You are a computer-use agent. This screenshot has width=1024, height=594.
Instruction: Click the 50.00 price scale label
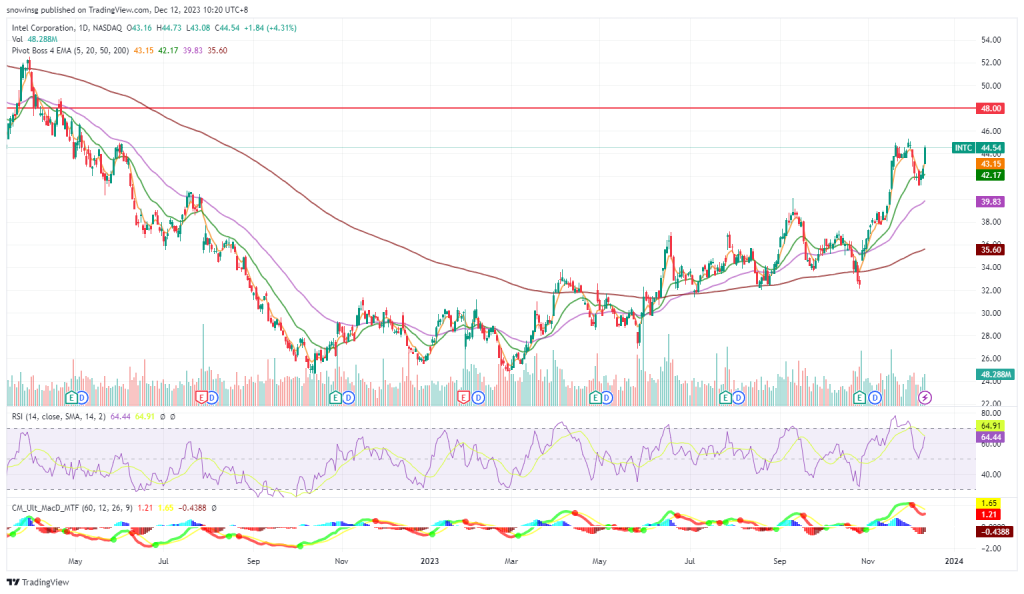pos(991,86)
